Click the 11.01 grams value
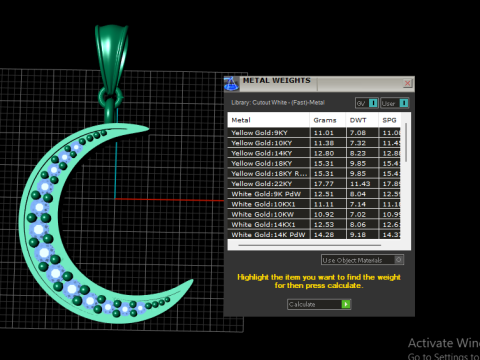 [324, 133]
